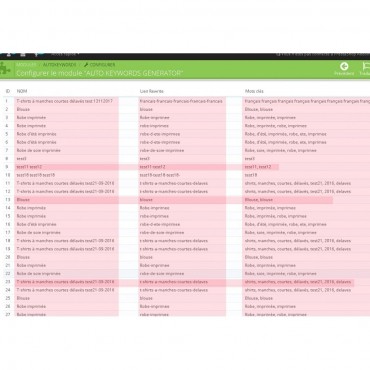Select highlighted 'Blouse' name in row 13
Screen dimensions: 370x370
[23, 200]
